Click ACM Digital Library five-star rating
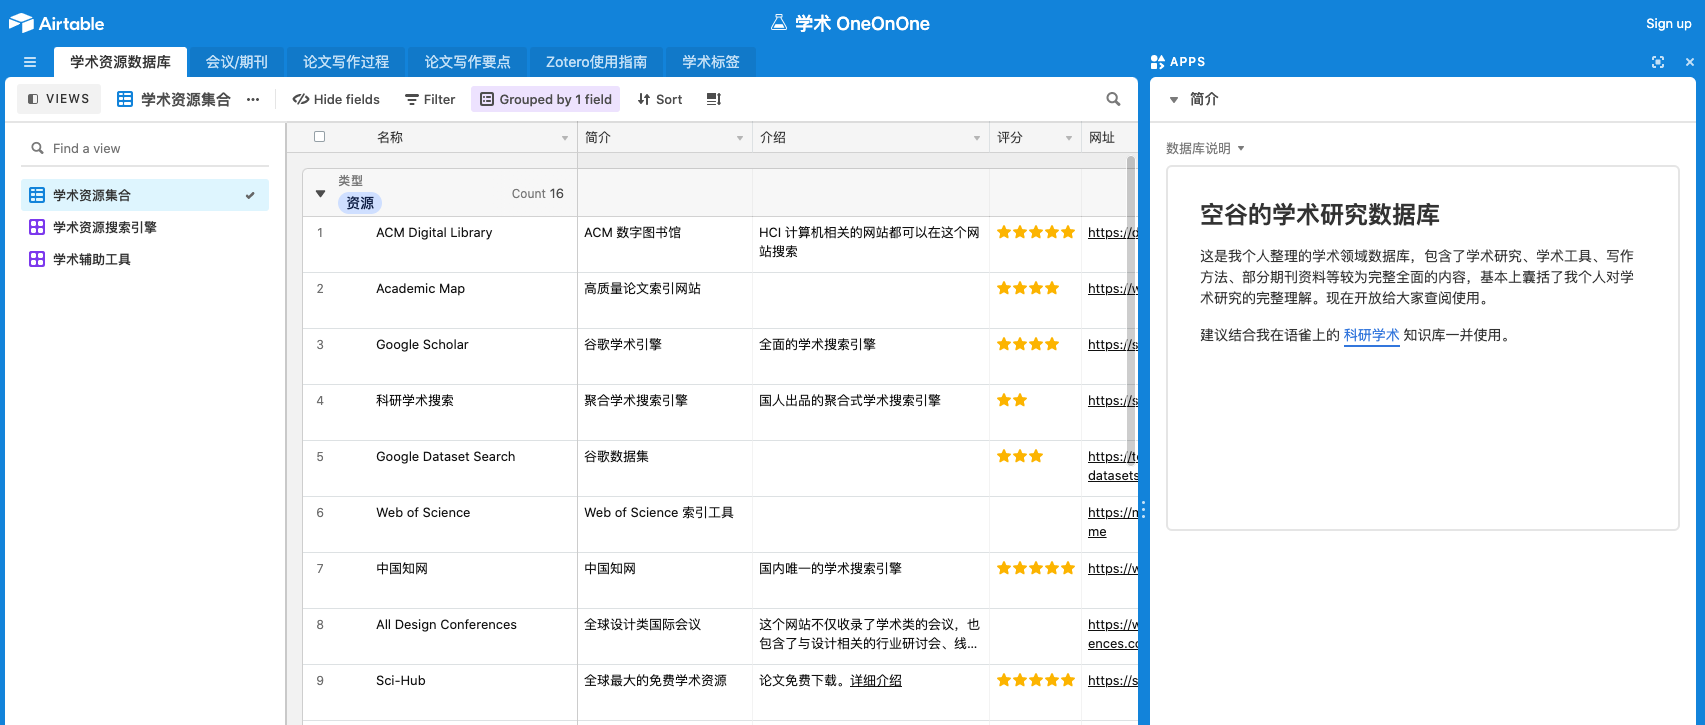1705x725 pixels. click(x=1036, y=232)
